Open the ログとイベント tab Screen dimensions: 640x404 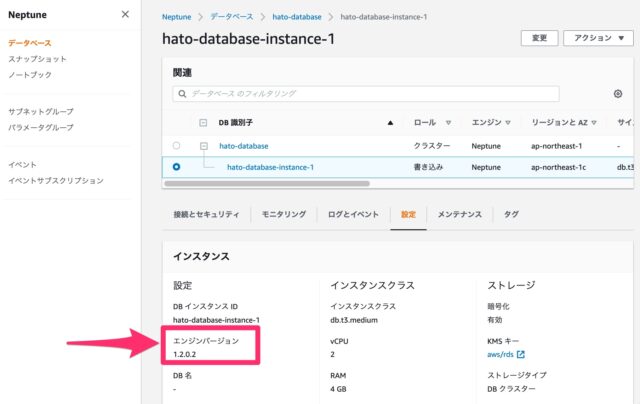pyautogui.click(x=353, y=214)
